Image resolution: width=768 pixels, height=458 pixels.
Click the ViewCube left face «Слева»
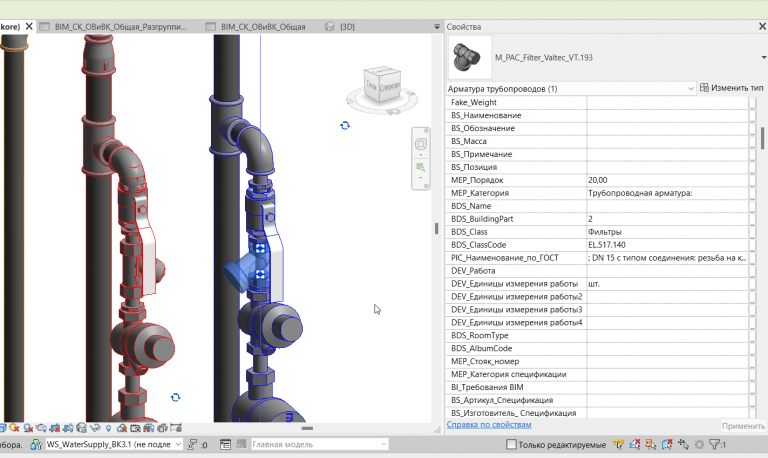point(372,86)
